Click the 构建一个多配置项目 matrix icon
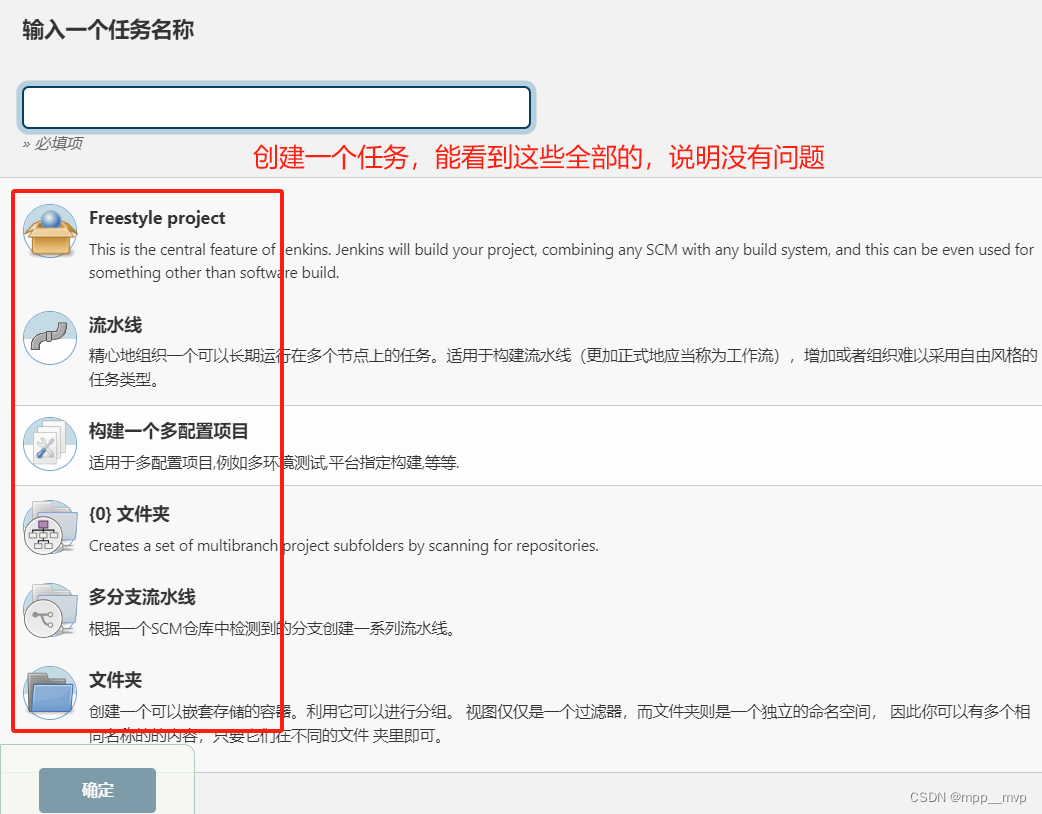The image size is (1042, 814). [x=49, y=443]
